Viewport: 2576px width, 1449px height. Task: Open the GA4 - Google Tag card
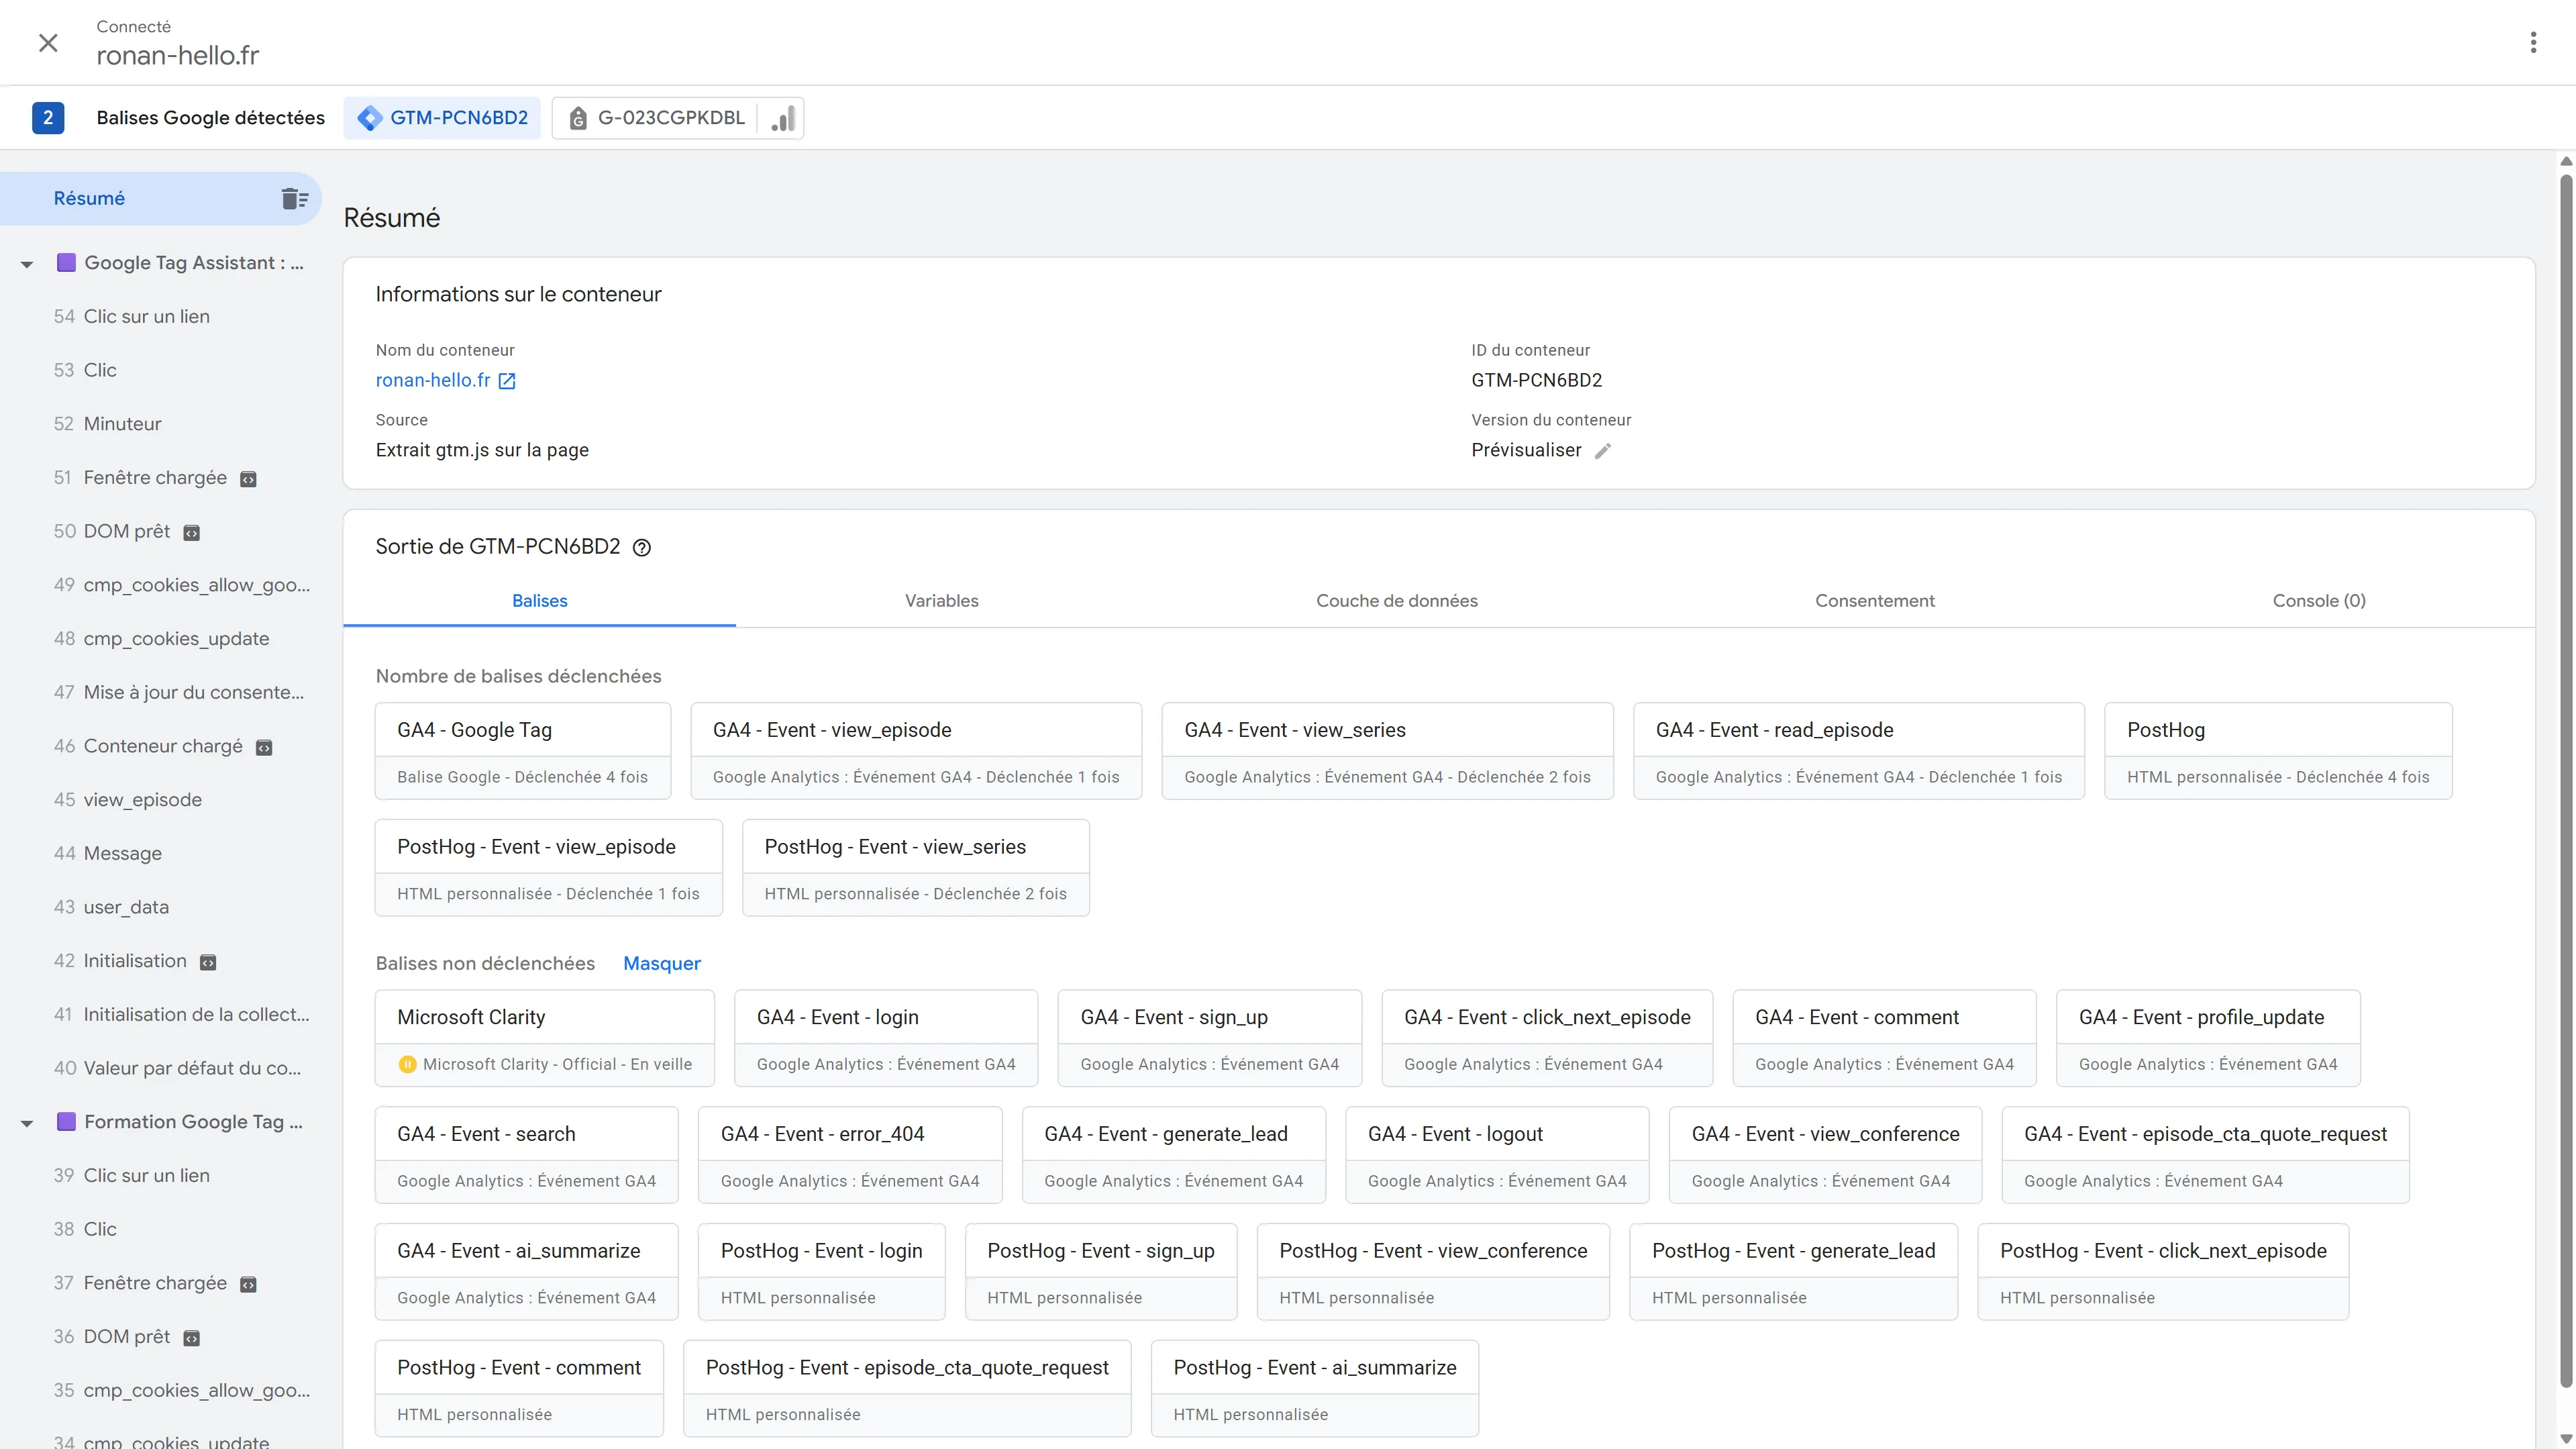pos(523,751)
